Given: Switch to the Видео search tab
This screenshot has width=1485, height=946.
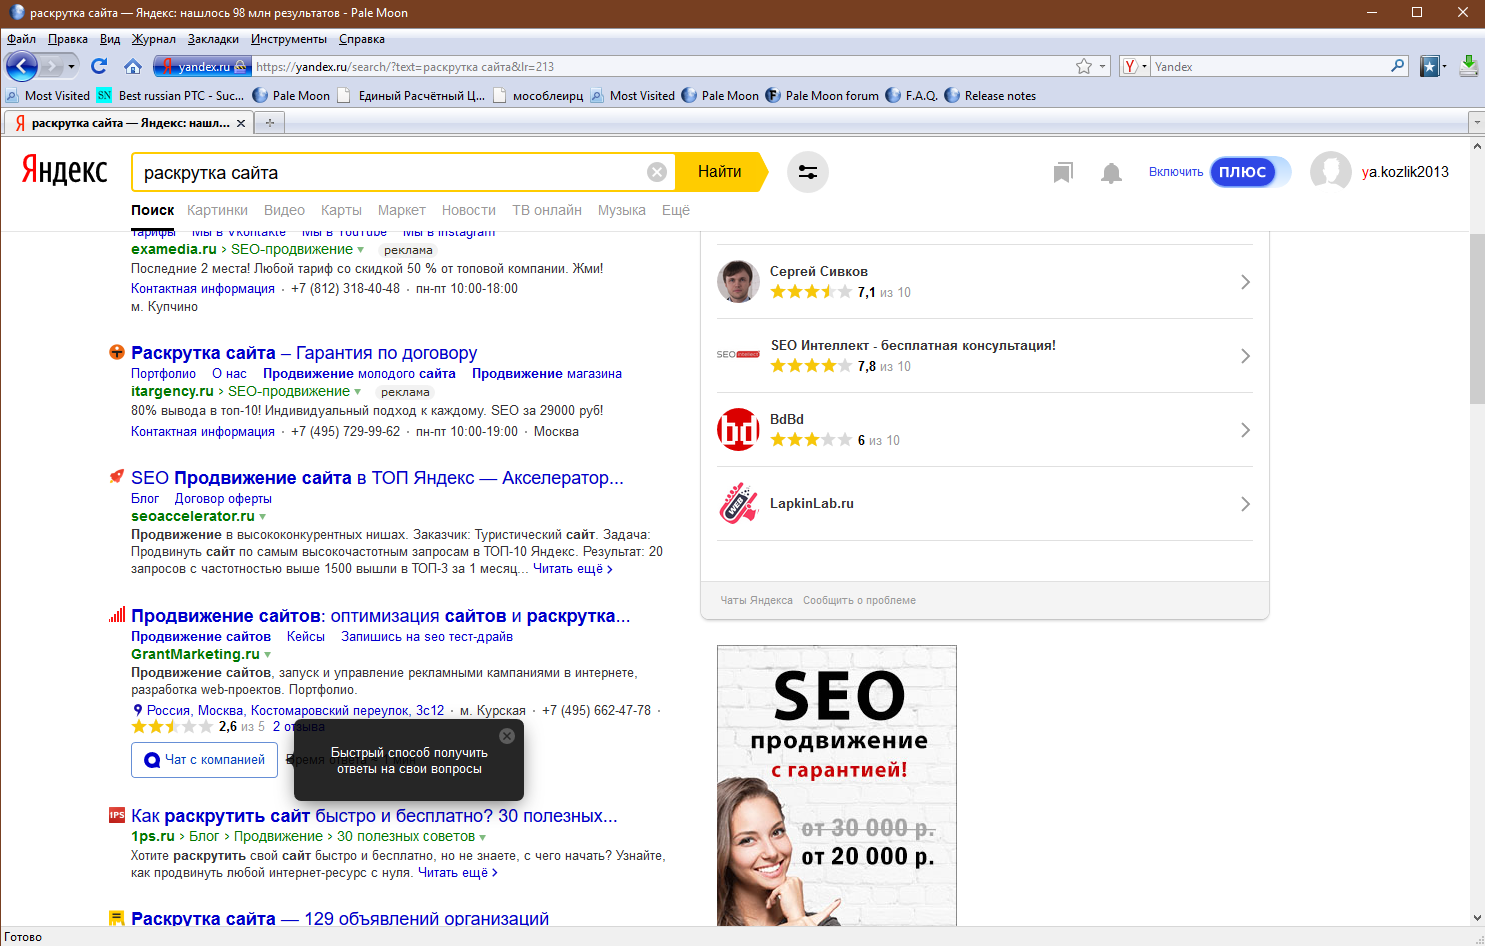Looking at the screenshot, I should (284, 210).
